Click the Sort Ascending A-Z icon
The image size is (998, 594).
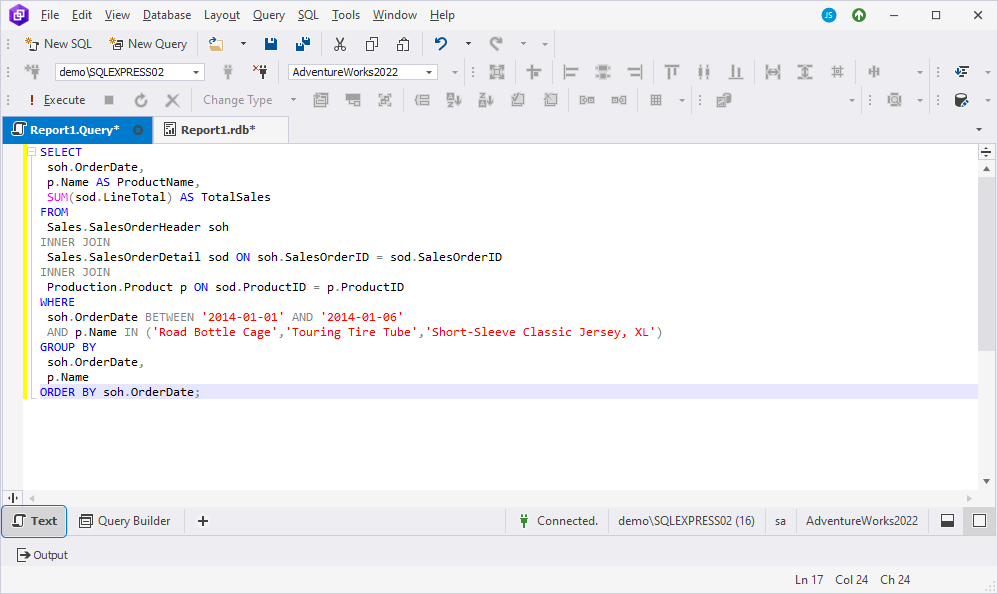(454, 100)
